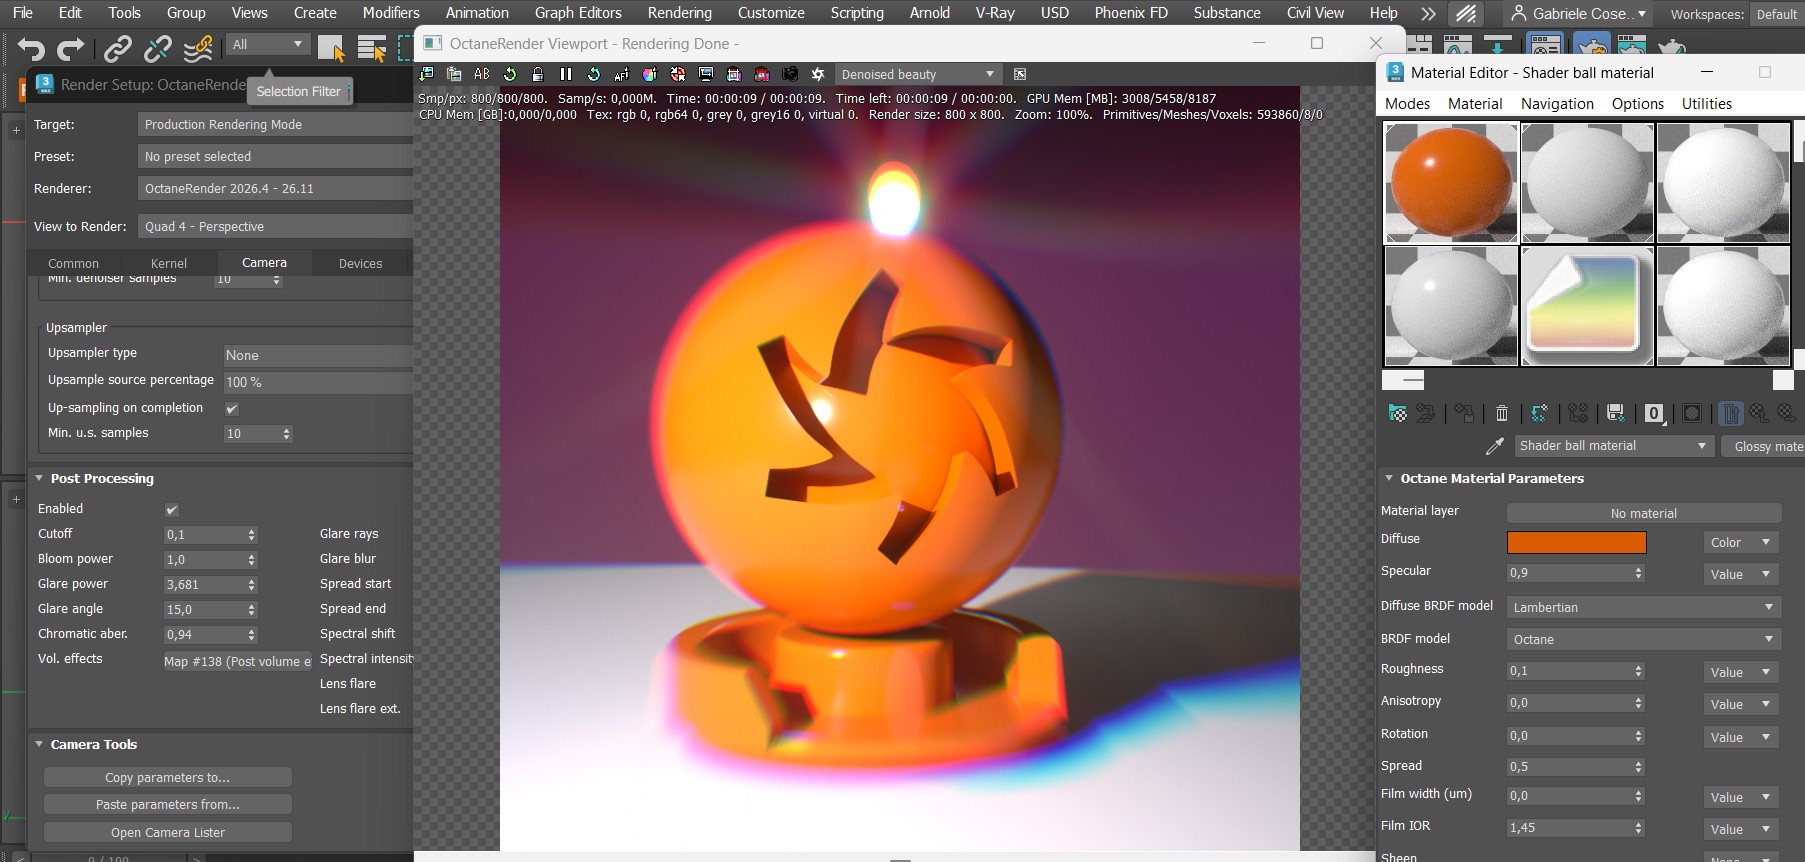
Task: Delete material with the trash icon
Action: 1502,413
